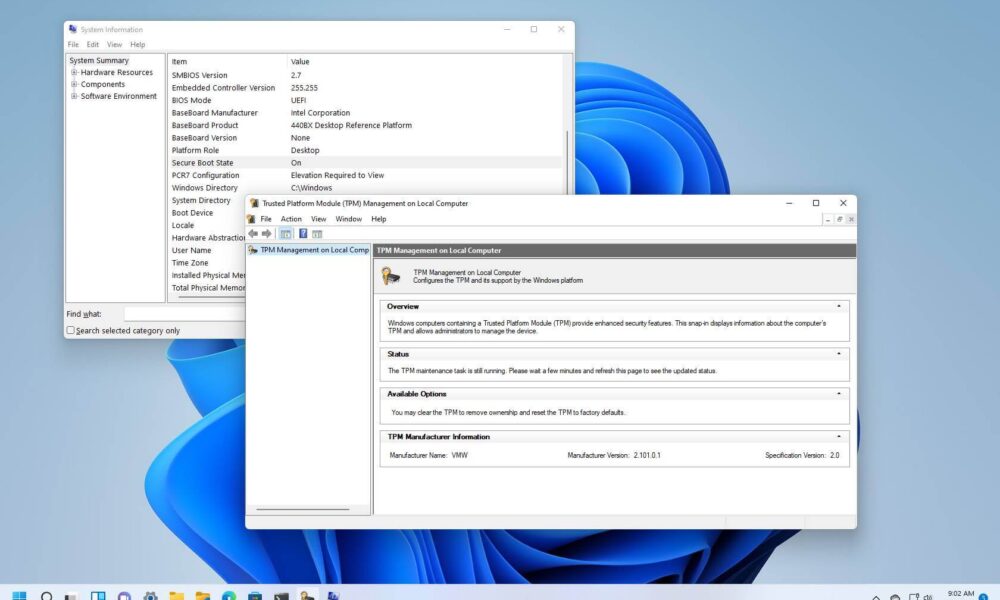1000x600 pixels.
Task: Open Help using the toolbar question mark icon
Action: tap(303, 233)
